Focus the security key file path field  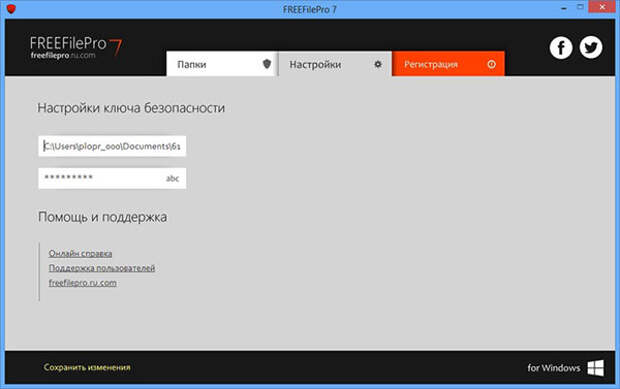112,146
